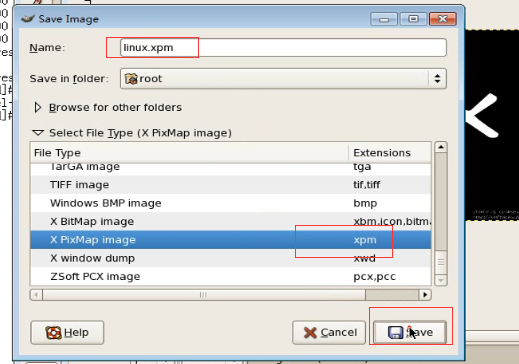Click the xpm extension cell

(365, 240)
